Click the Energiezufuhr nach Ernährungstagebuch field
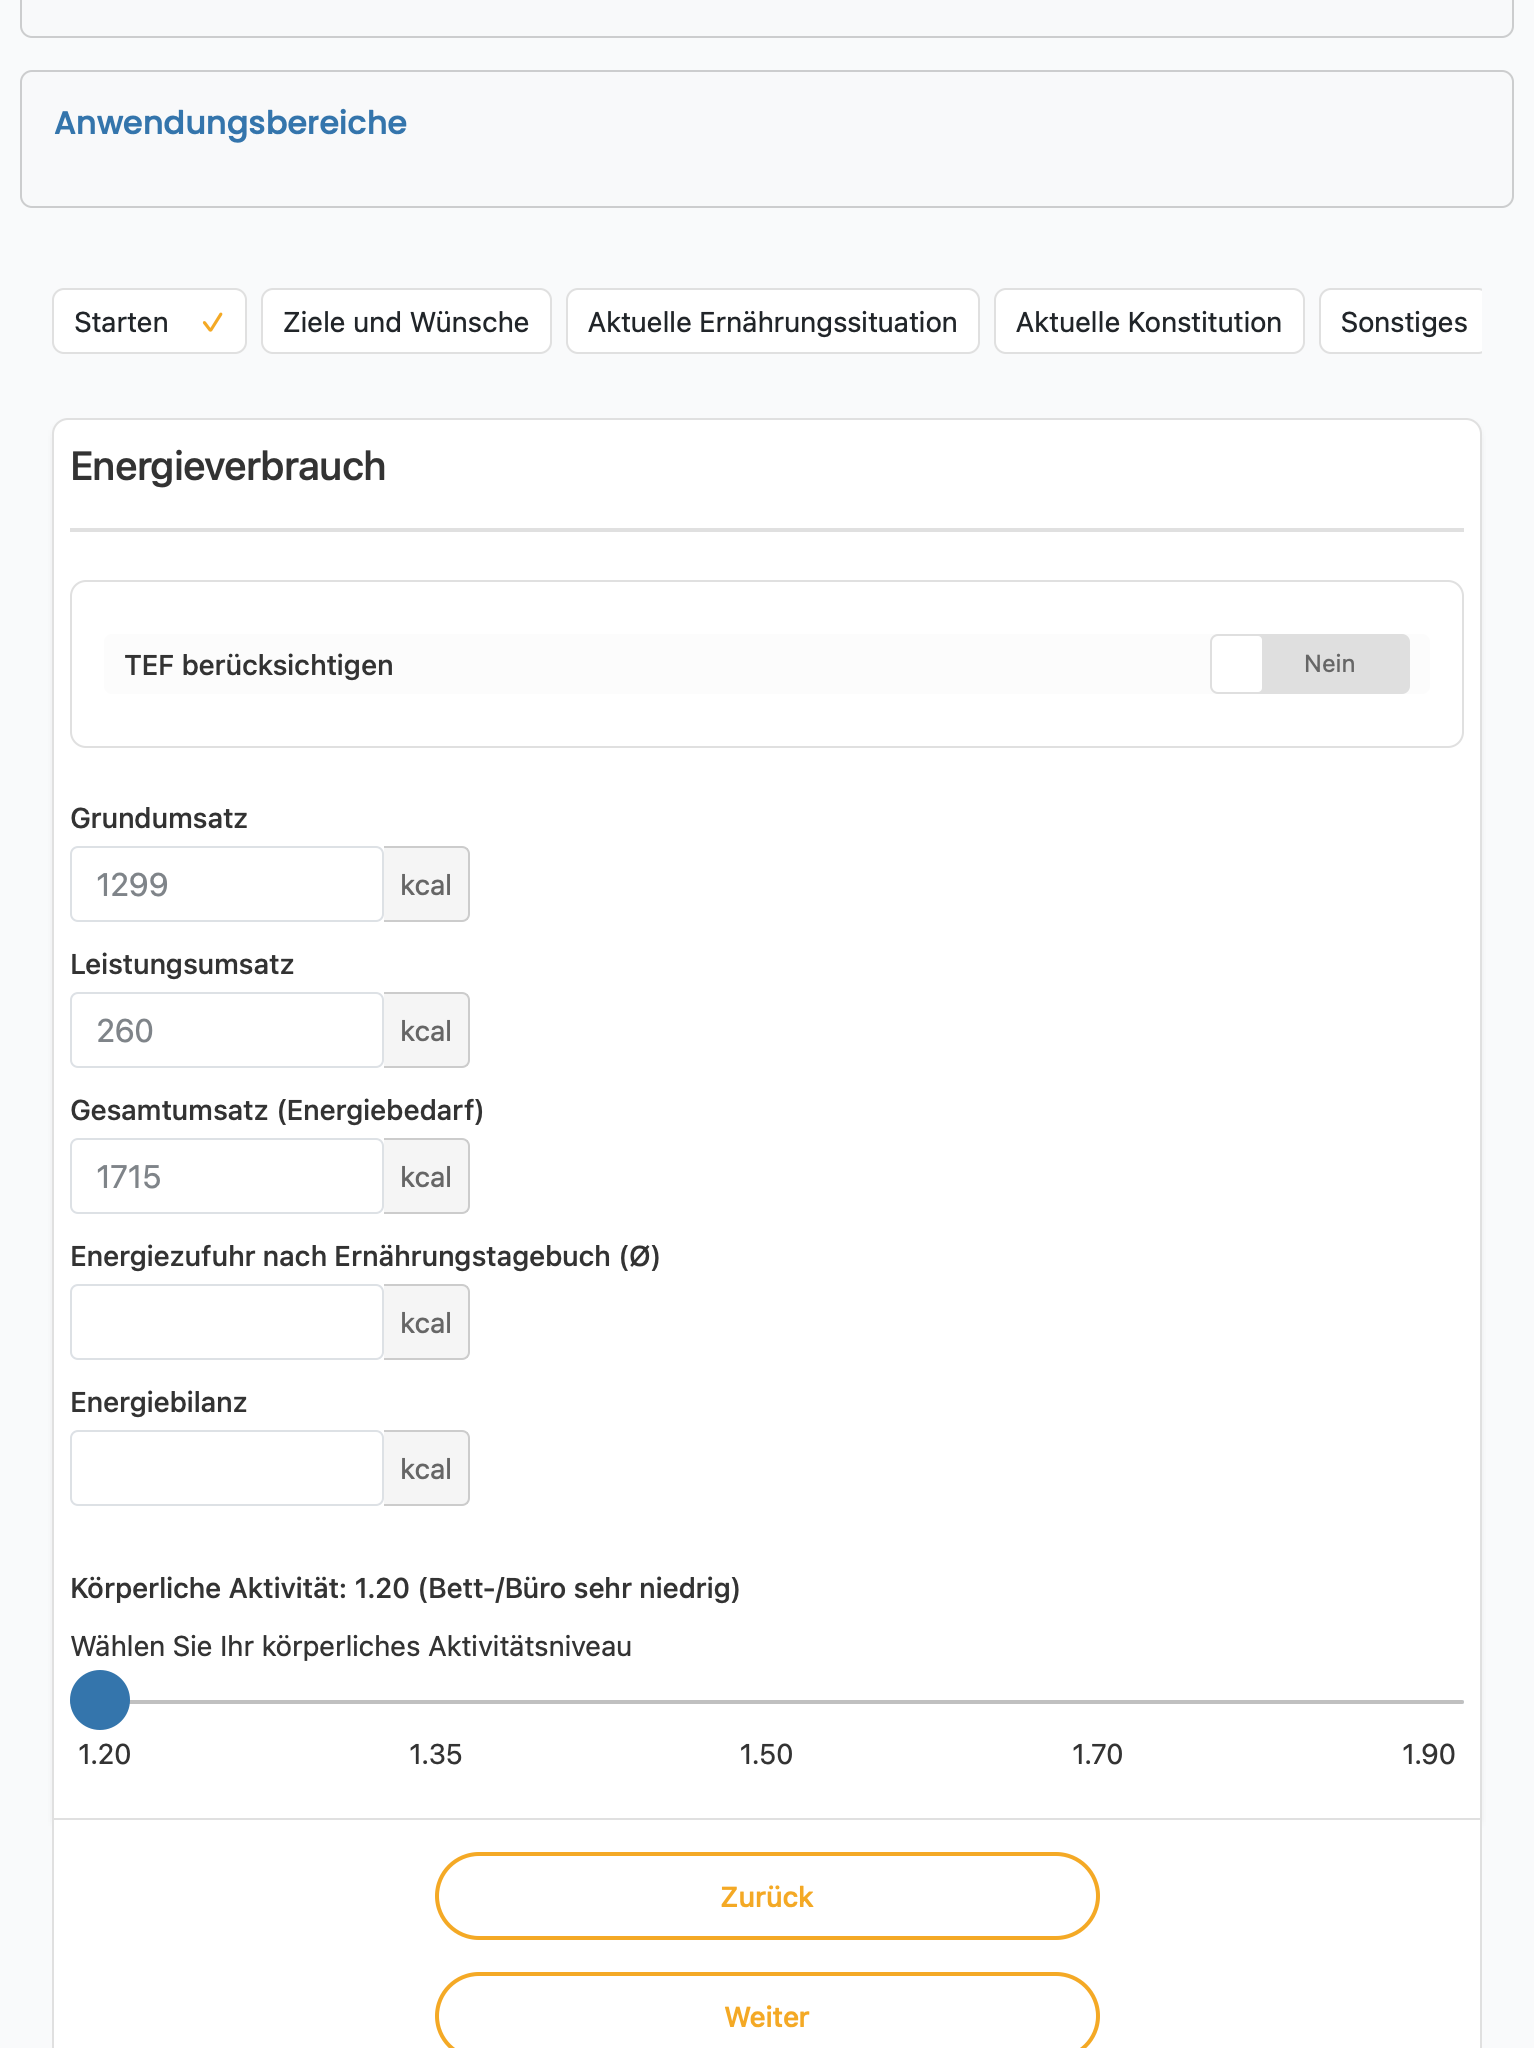Screen dimensions: 1534x2048 [227, 1322]
